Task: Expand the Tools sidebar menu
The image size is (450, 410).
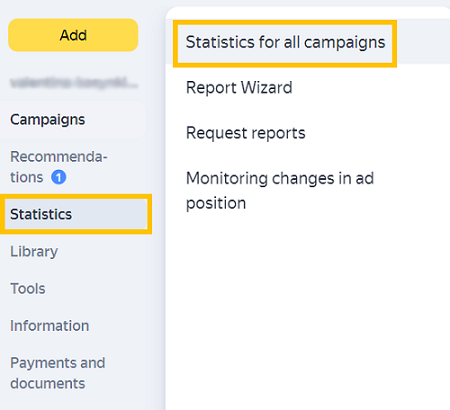Action: tap(28, 288)
